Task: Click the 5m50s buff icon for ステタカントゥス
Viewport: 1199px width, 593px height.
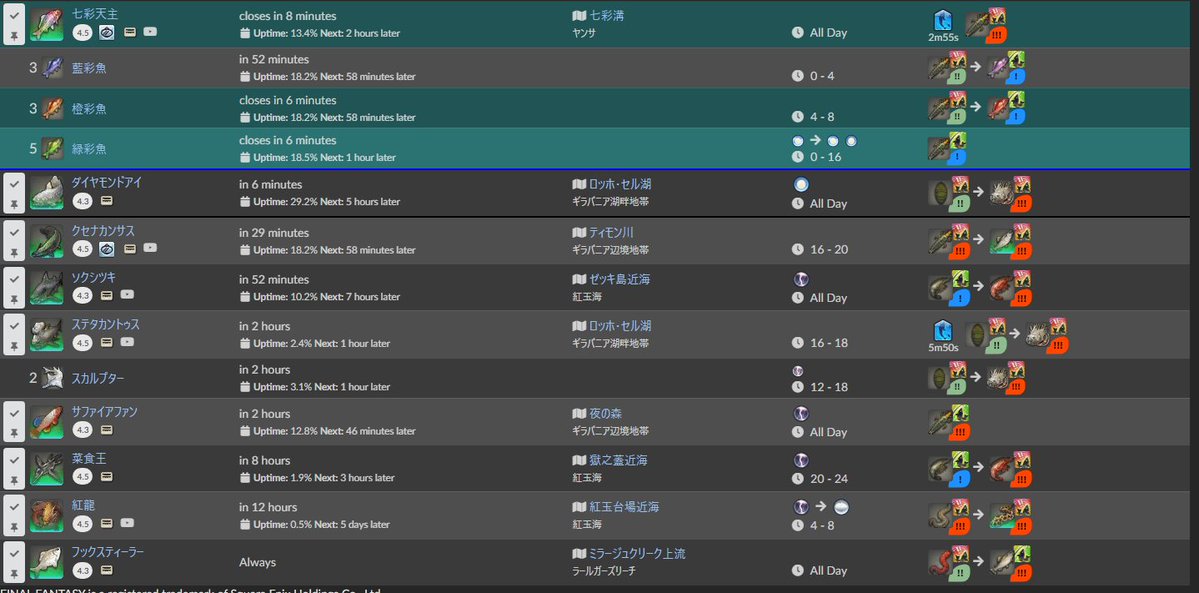Action: tap(943, 331)
